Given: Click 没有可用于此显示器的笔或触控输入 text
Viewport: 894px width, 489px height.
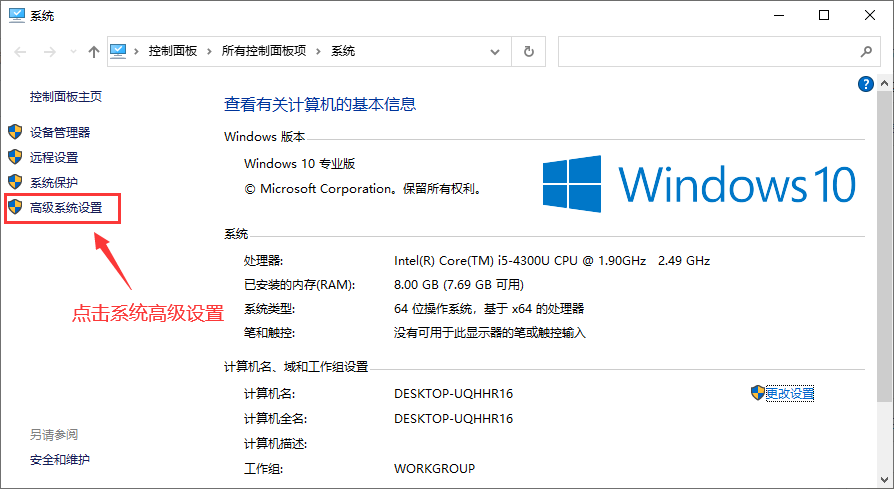Looking at the screenshot, I should (x=489, y=333).
